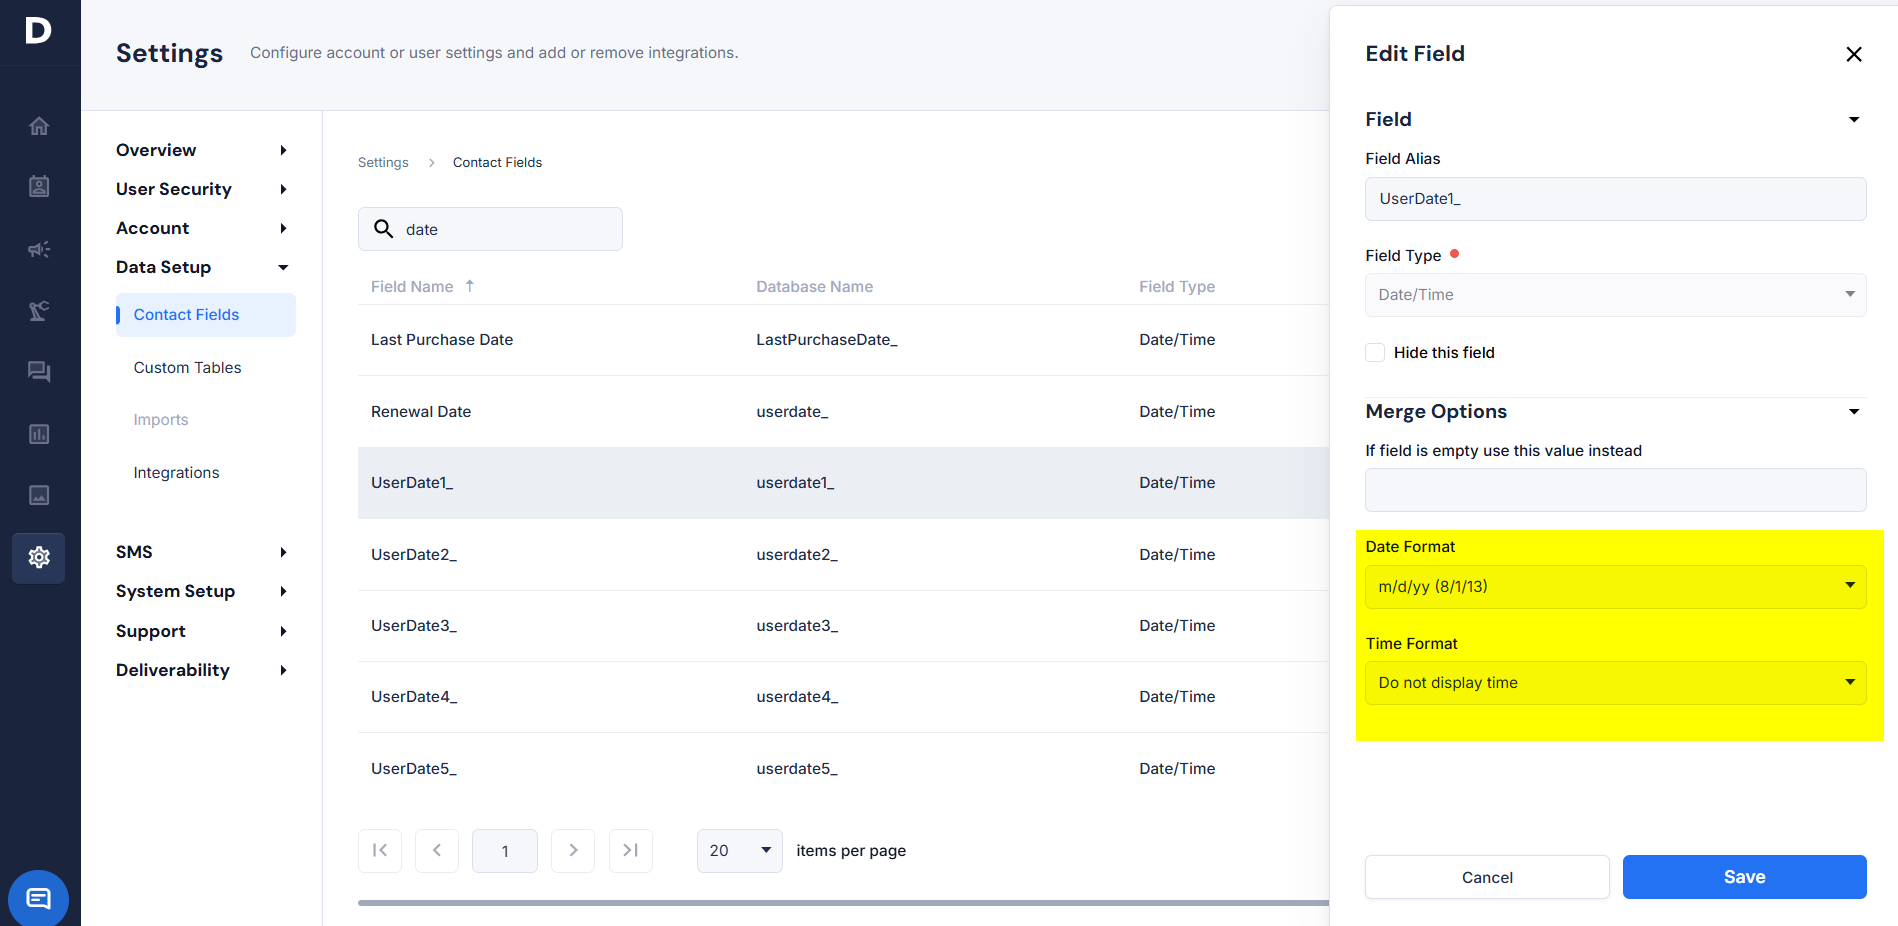1898x926 pixels.
Task: Collapse the Merge Options section
Action: (1853, 412)
